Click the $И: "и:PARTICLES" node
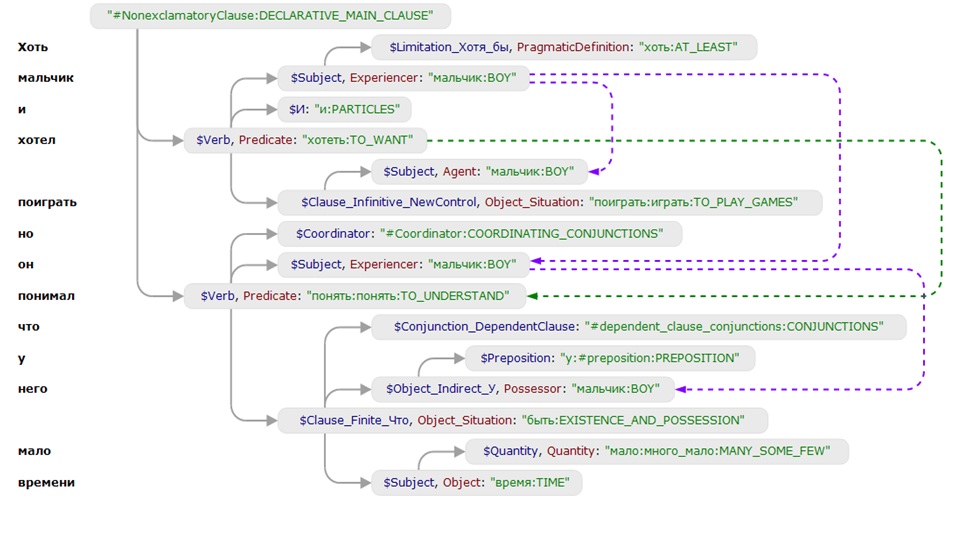Viewport: 953px width, 533px height. [345, 109]
